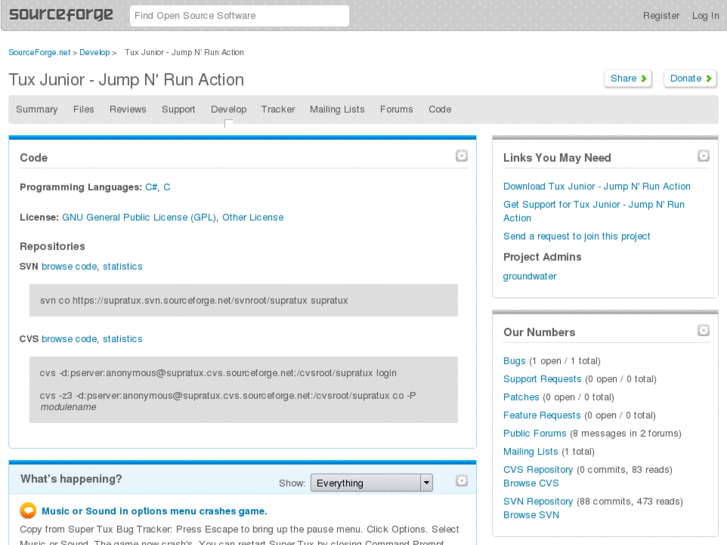Open the GNU General Public License link
727x545 pixels.
[x=139, y=217]
